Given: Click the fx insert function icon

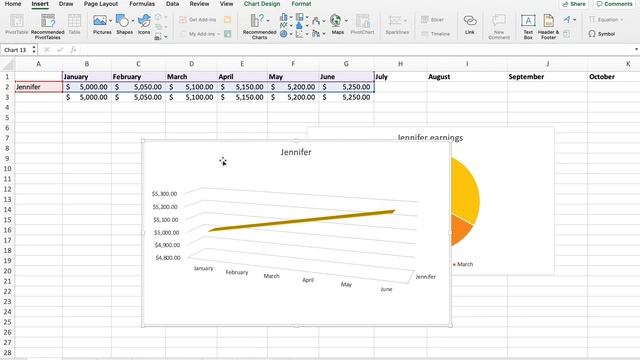Looking at the screenshot, I should click(x=73, y=50).
